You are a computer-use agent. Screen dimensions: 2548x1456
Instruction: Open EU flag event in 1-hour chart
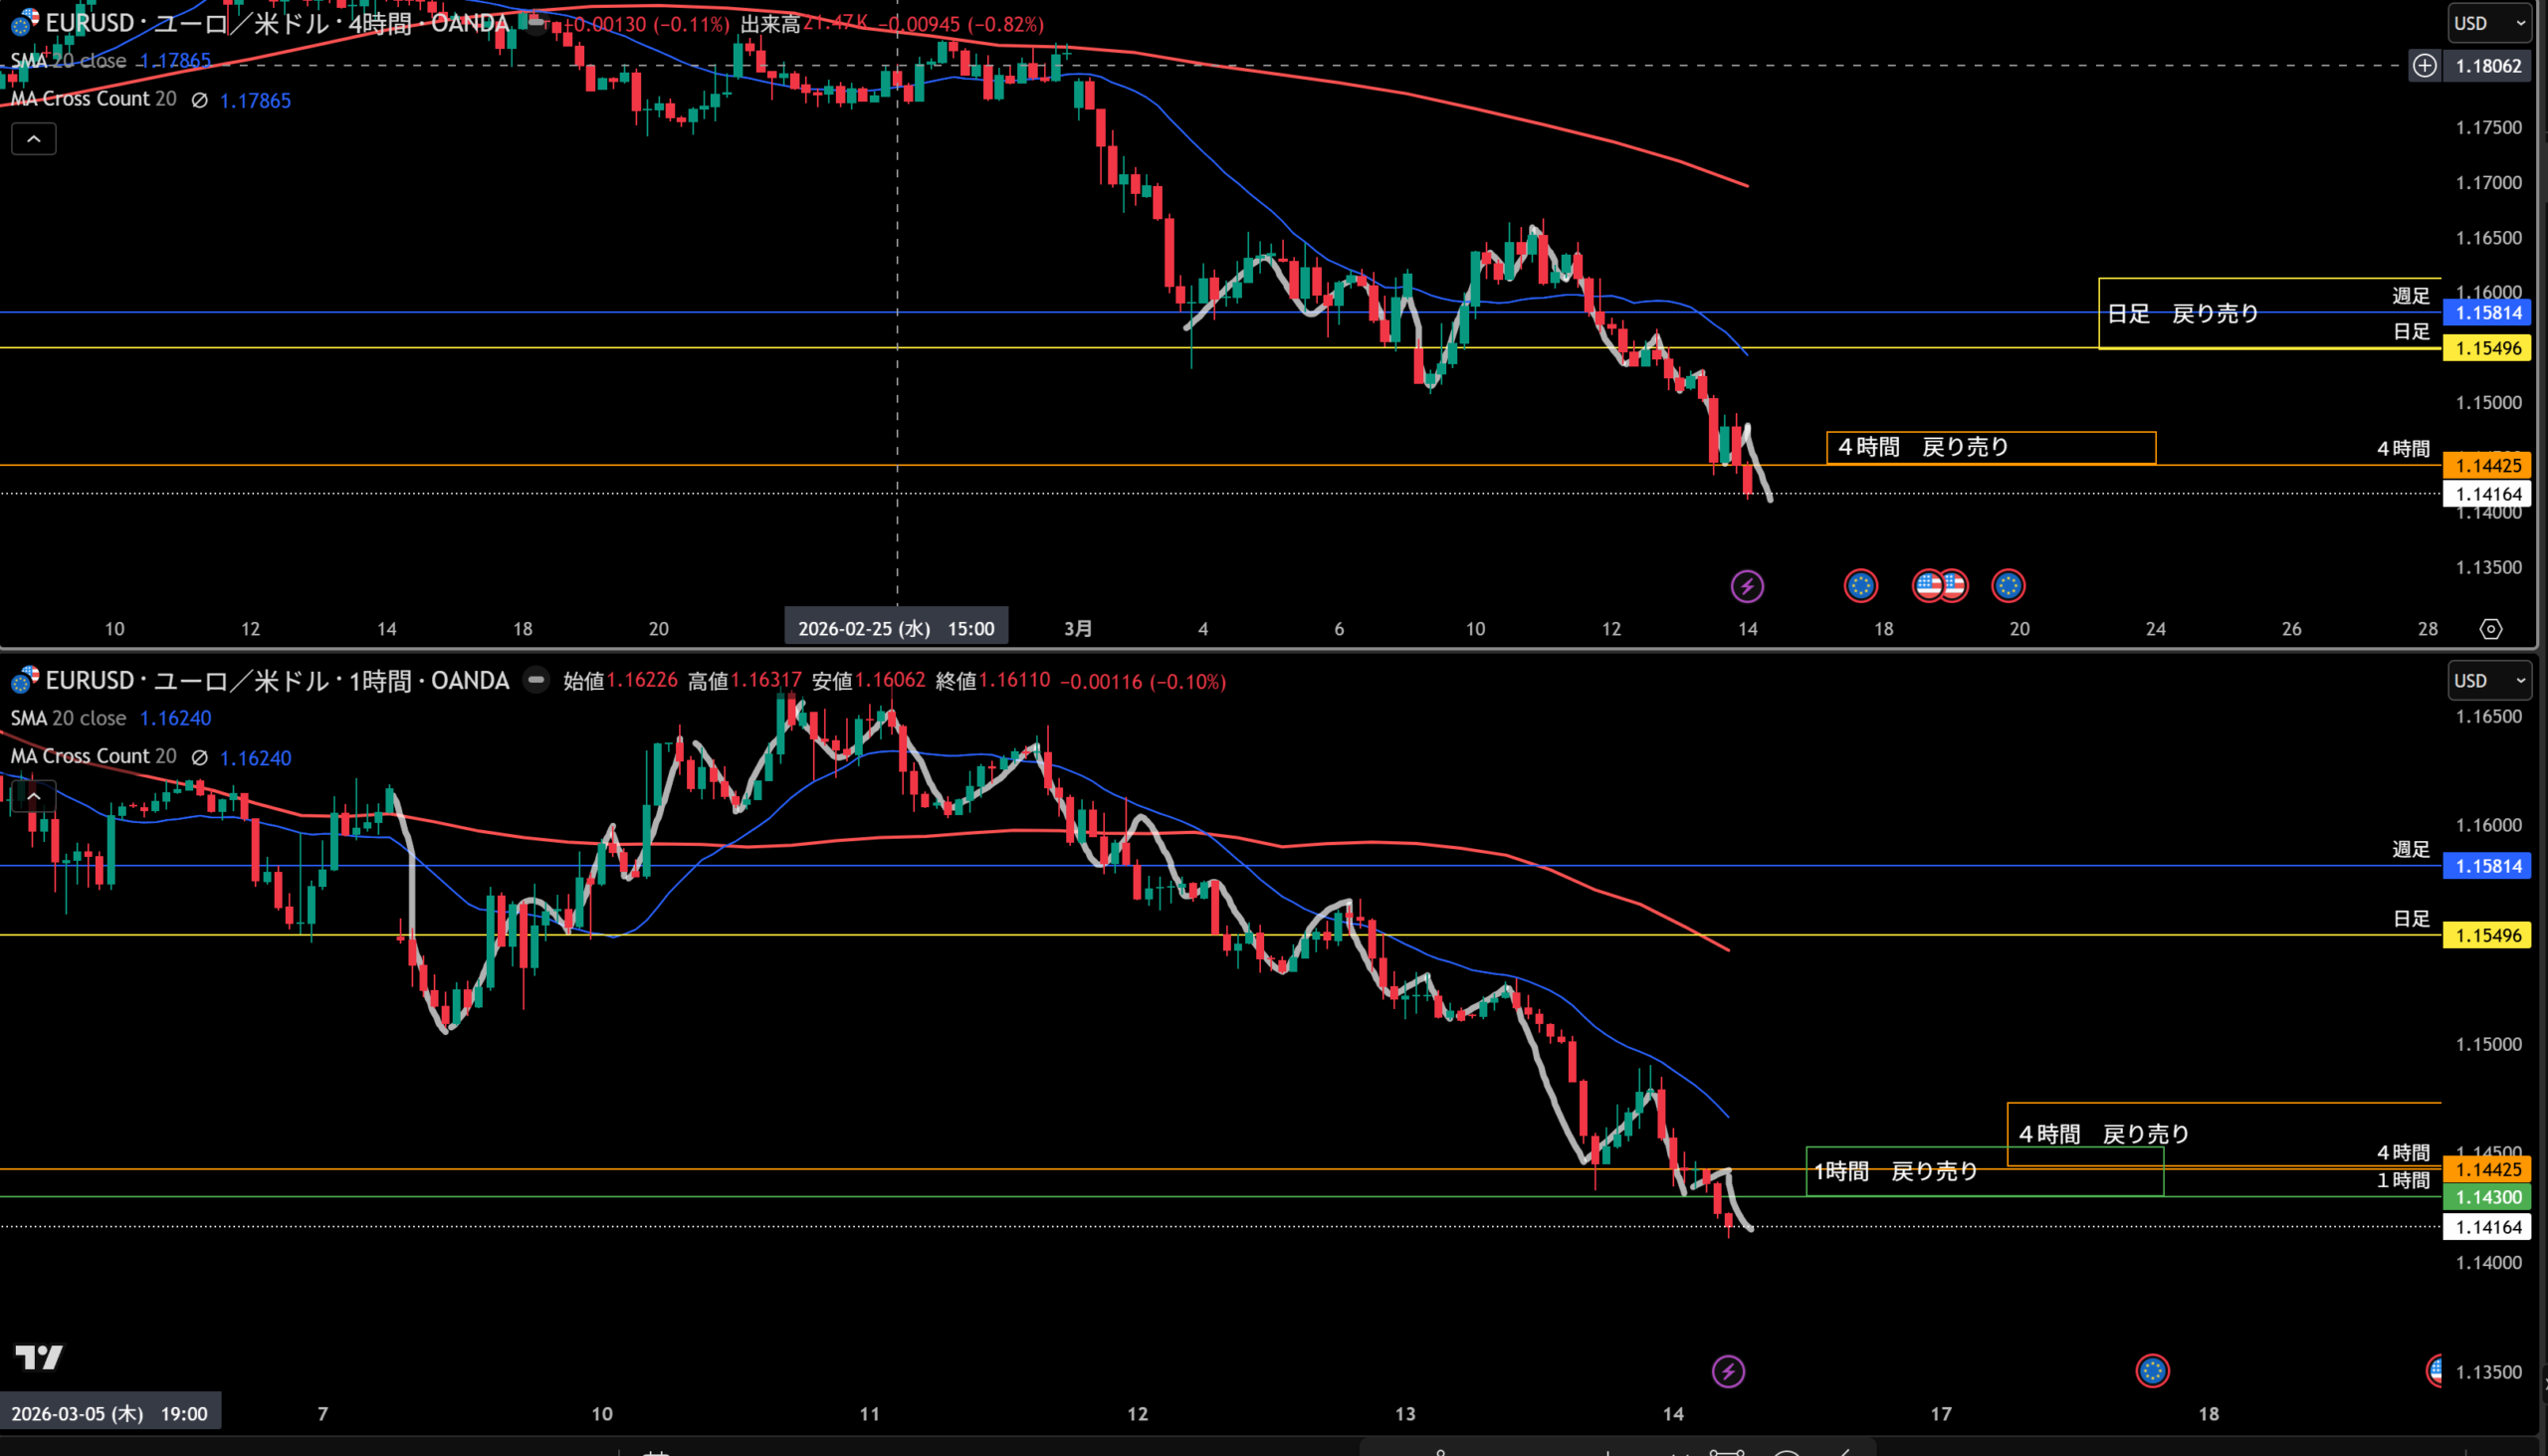2152,1371
